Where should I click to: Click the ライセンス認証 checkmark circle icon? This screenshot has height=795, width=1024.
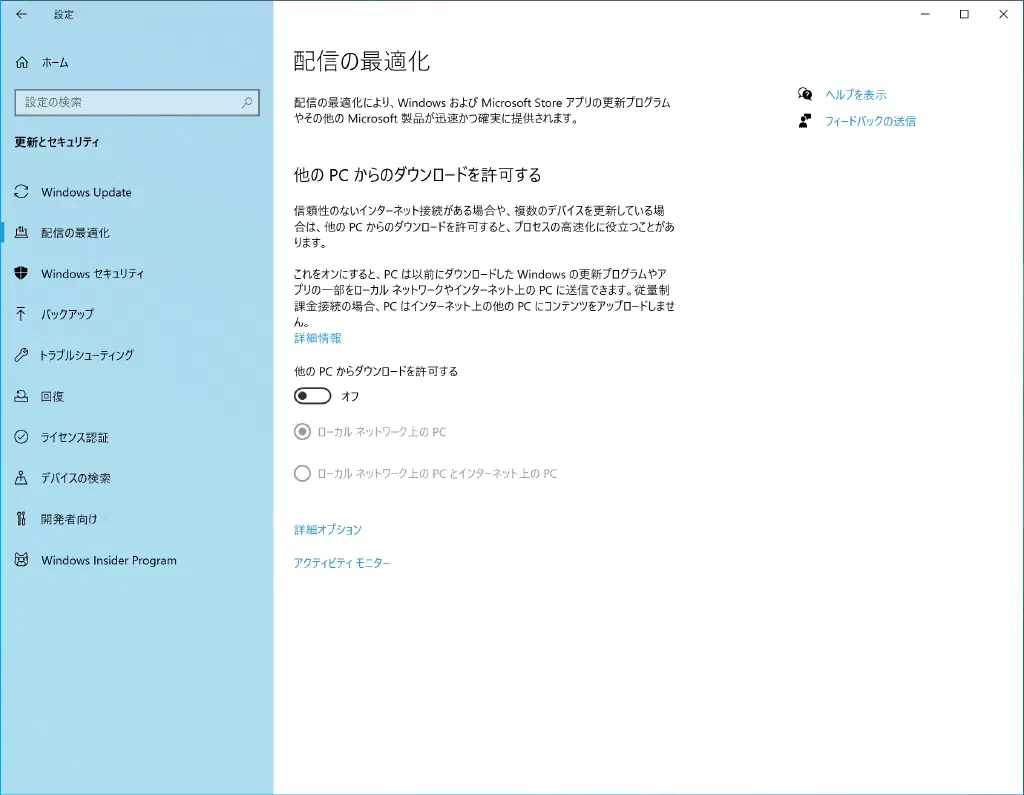point(22,437)
